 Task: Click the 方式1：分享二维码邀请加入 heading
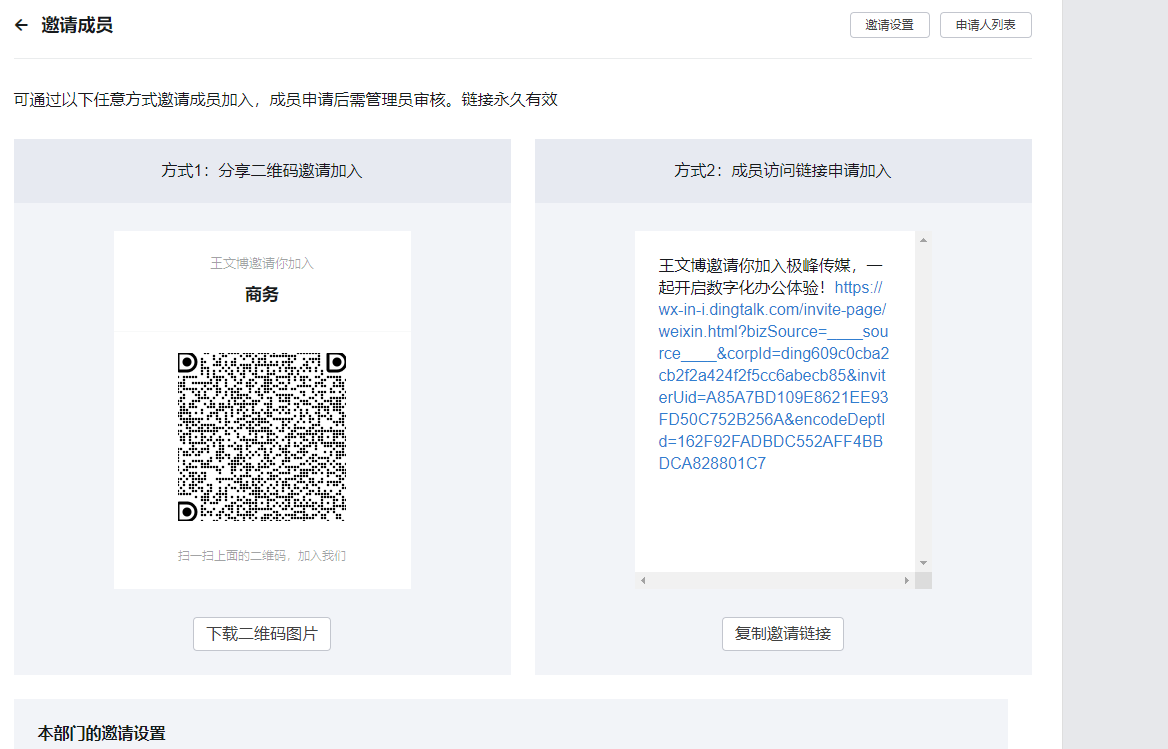point(261,170)
